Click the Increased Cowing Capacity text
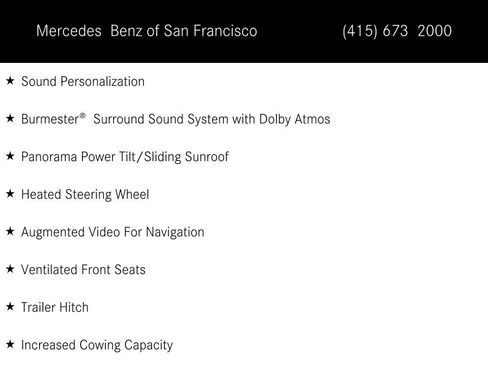This screenshot has width=488, height=366. (97, 345)
